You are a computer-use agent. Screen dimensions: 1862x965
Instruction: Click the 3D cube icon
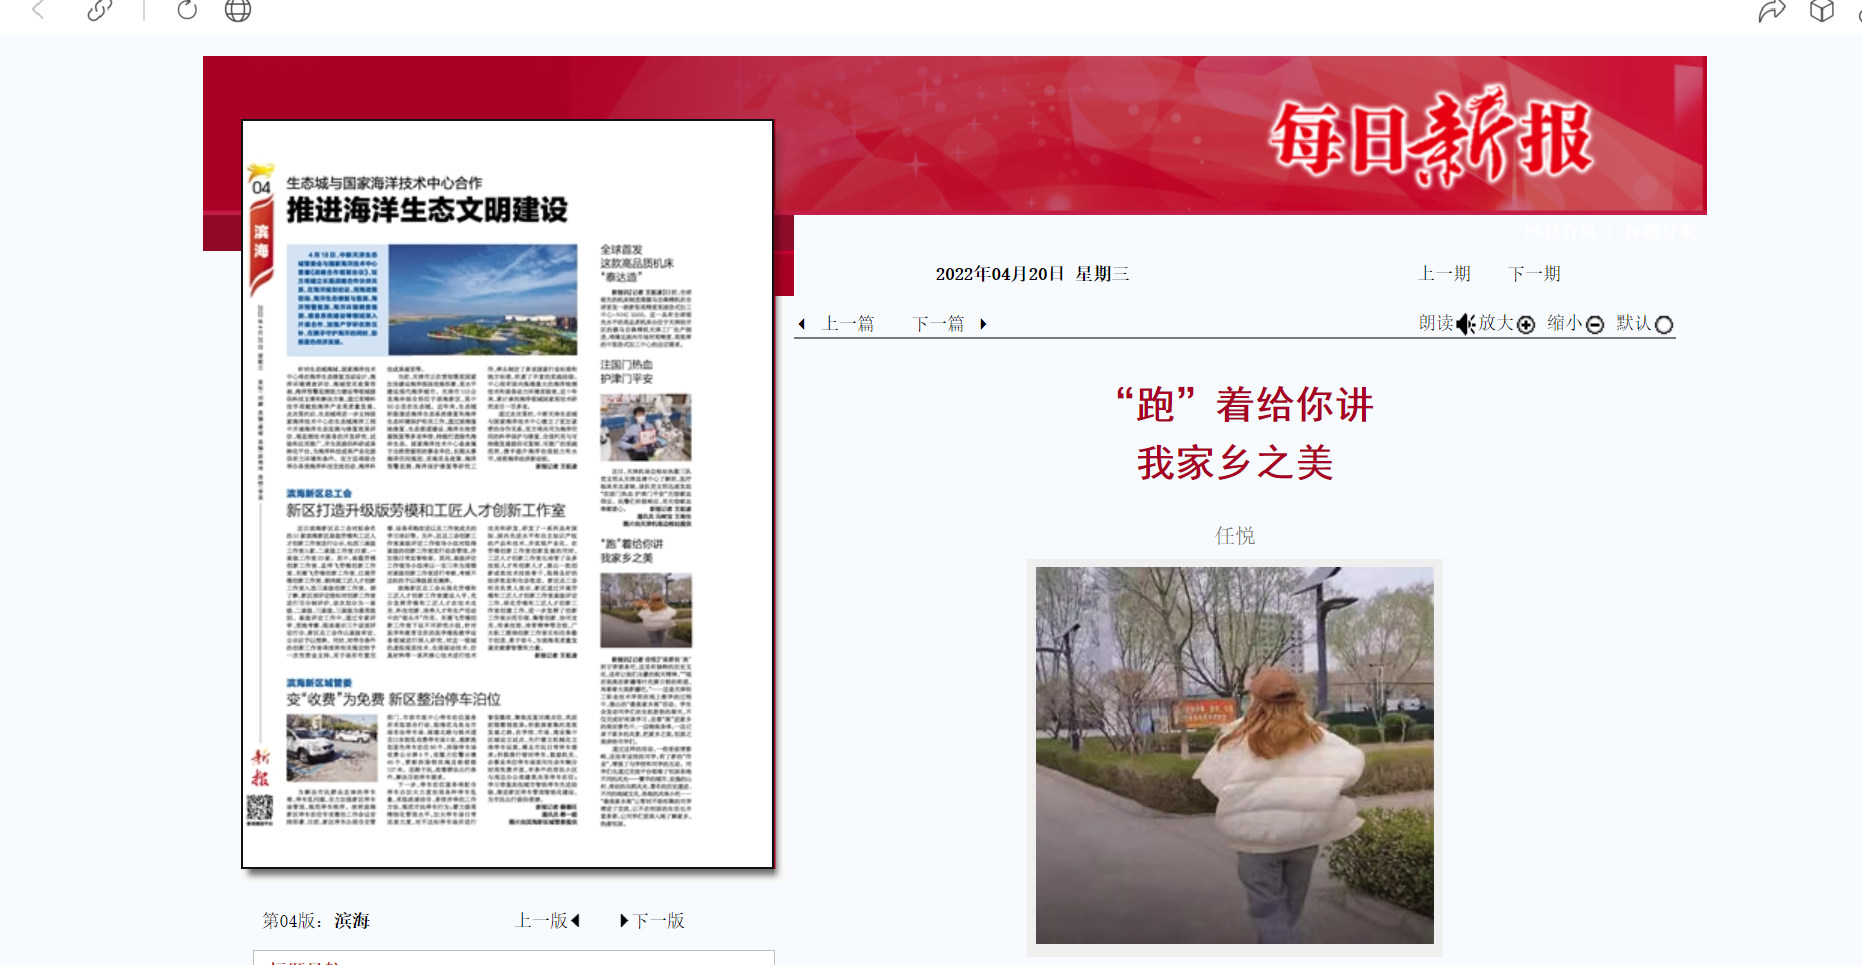pos(1822,11)
